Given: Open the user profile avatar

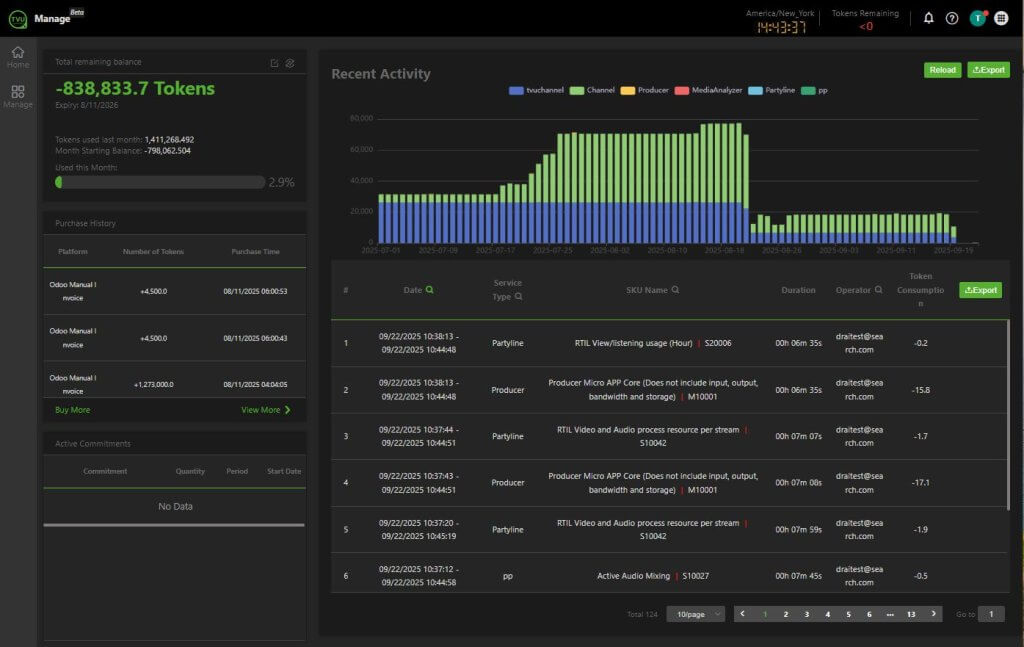Looking at the screenshot, I should 977,18.
